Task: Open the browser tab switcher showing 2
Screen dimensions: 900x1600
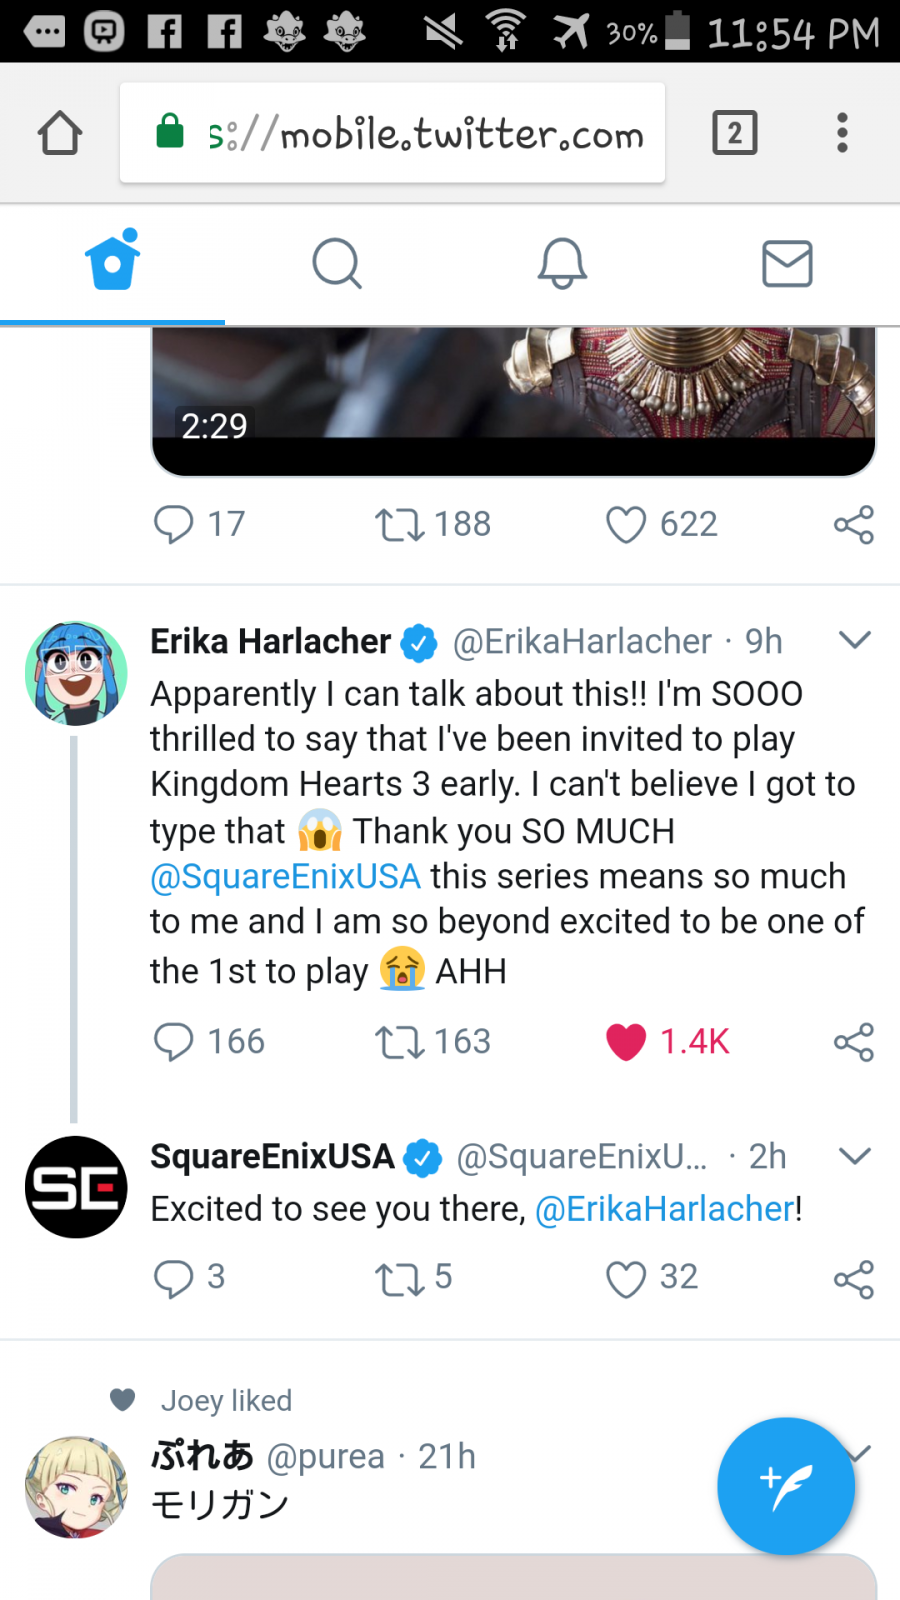Action: click(x=734, y=133)
